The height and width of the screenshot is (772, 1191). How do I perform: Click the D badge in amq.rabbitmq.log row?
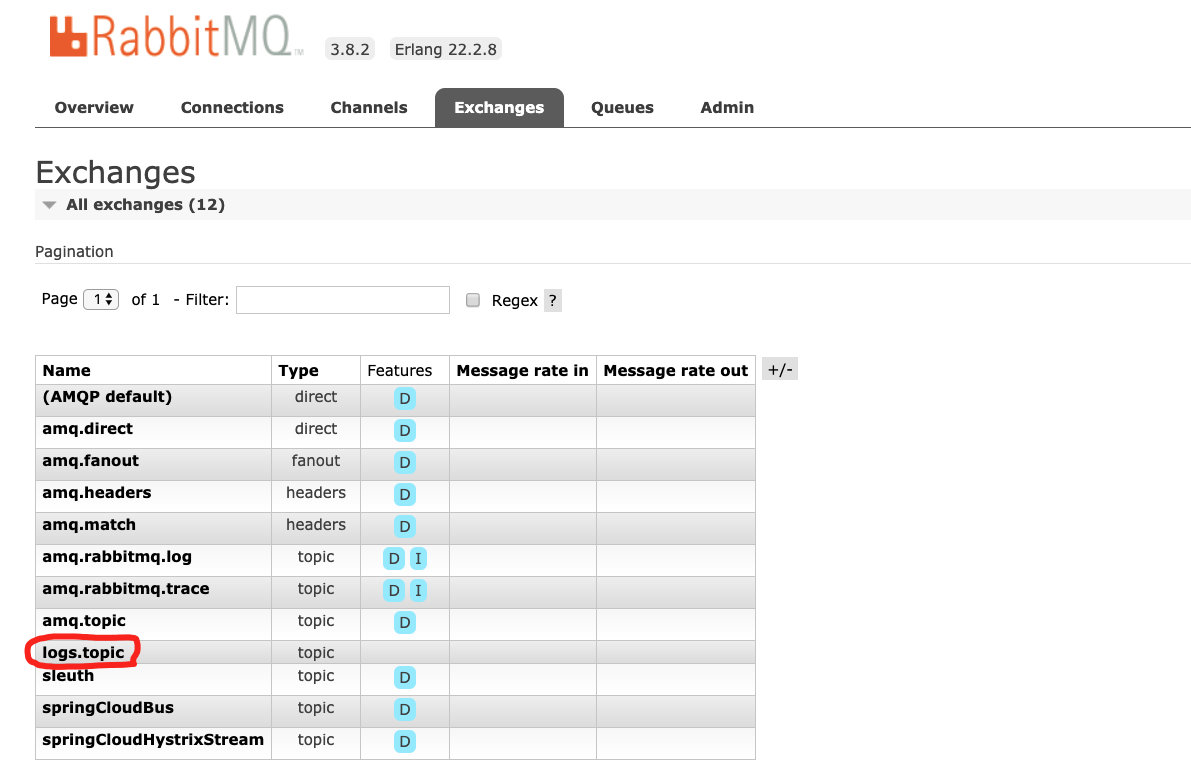393,558
